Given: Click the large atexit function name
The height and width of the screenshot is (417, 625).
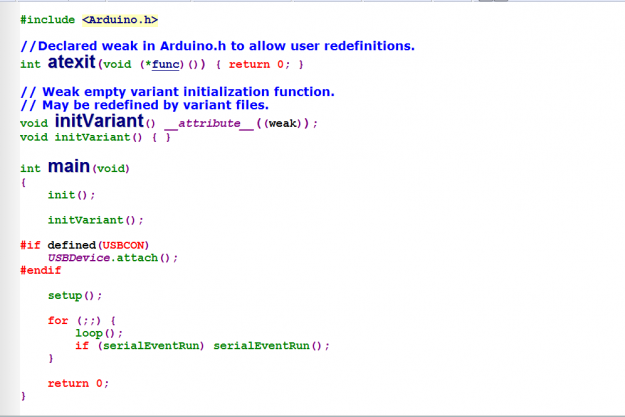Looking at the screenshot, I should tap(71, 62).
